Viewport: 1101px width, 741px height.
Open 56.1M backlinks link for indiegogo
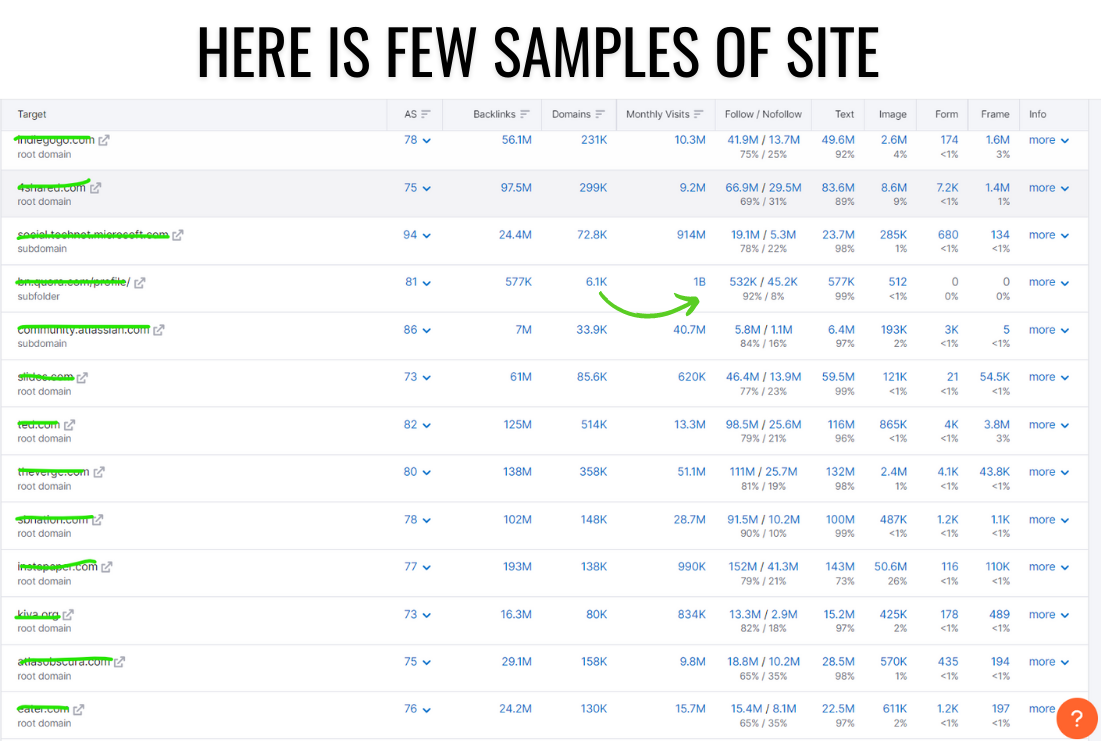(516, 140)
